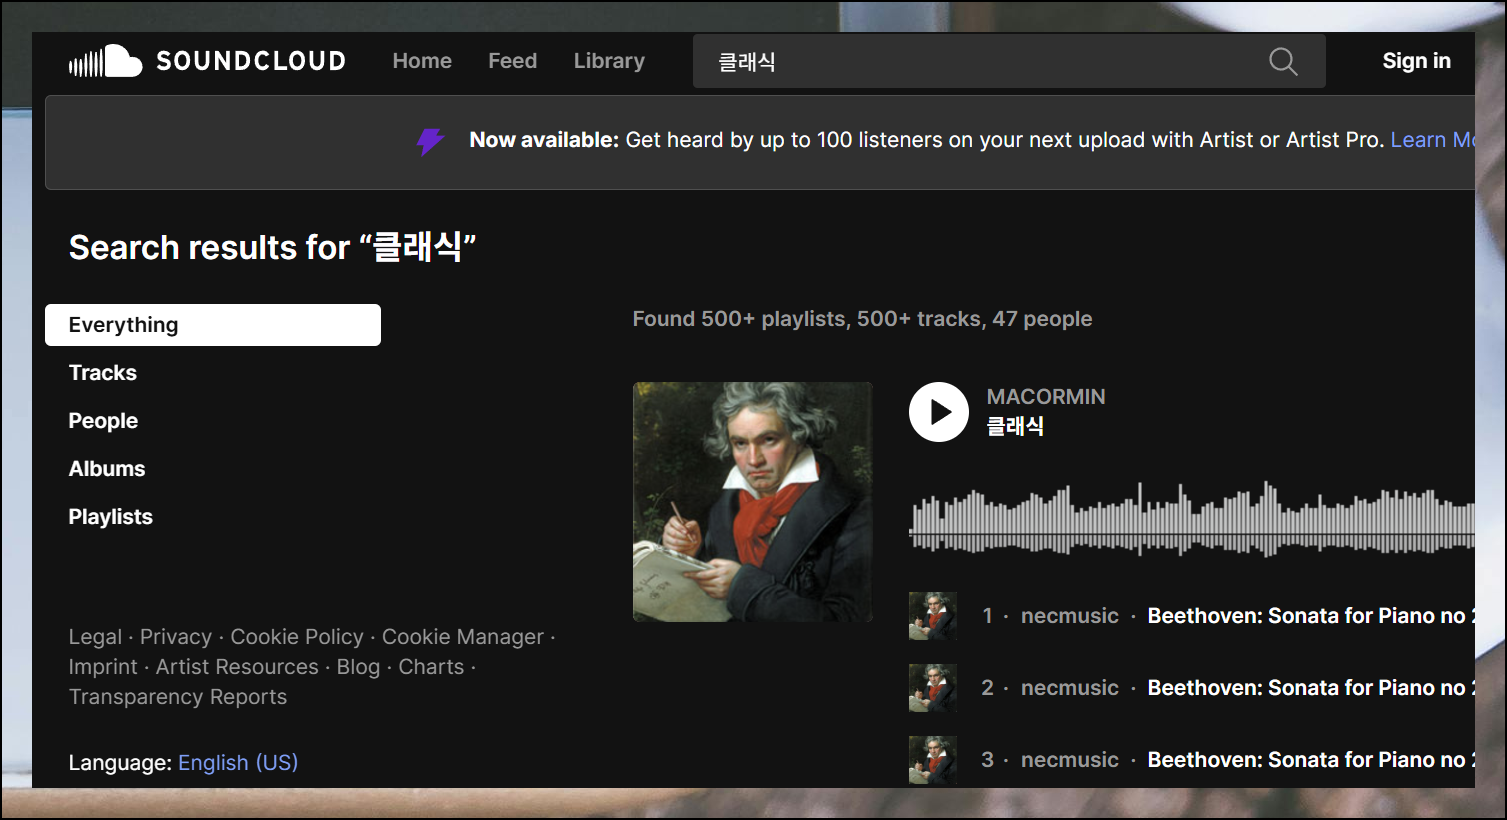The height and width of the screenshot is (820, 1507).
Task: Open the Artist Resources link
Action: coord(237,667)
